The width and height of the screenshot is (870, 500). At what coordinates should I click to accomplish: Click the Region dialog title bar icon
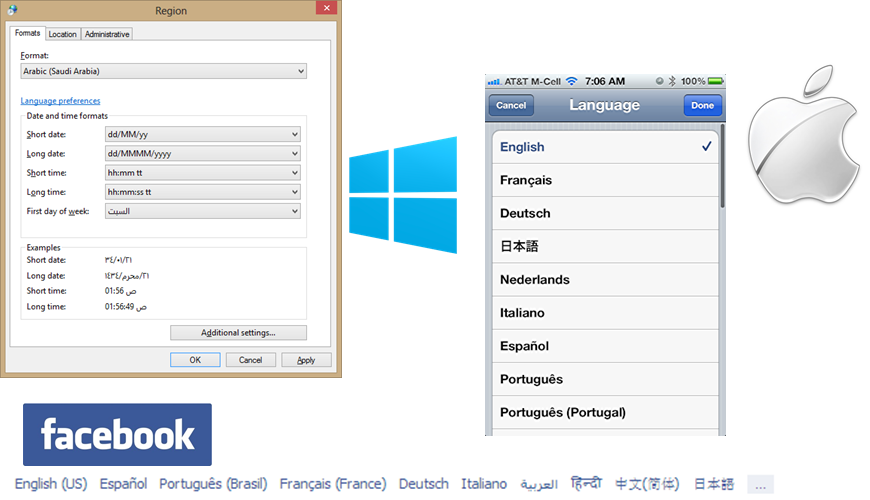coord(11,10)
